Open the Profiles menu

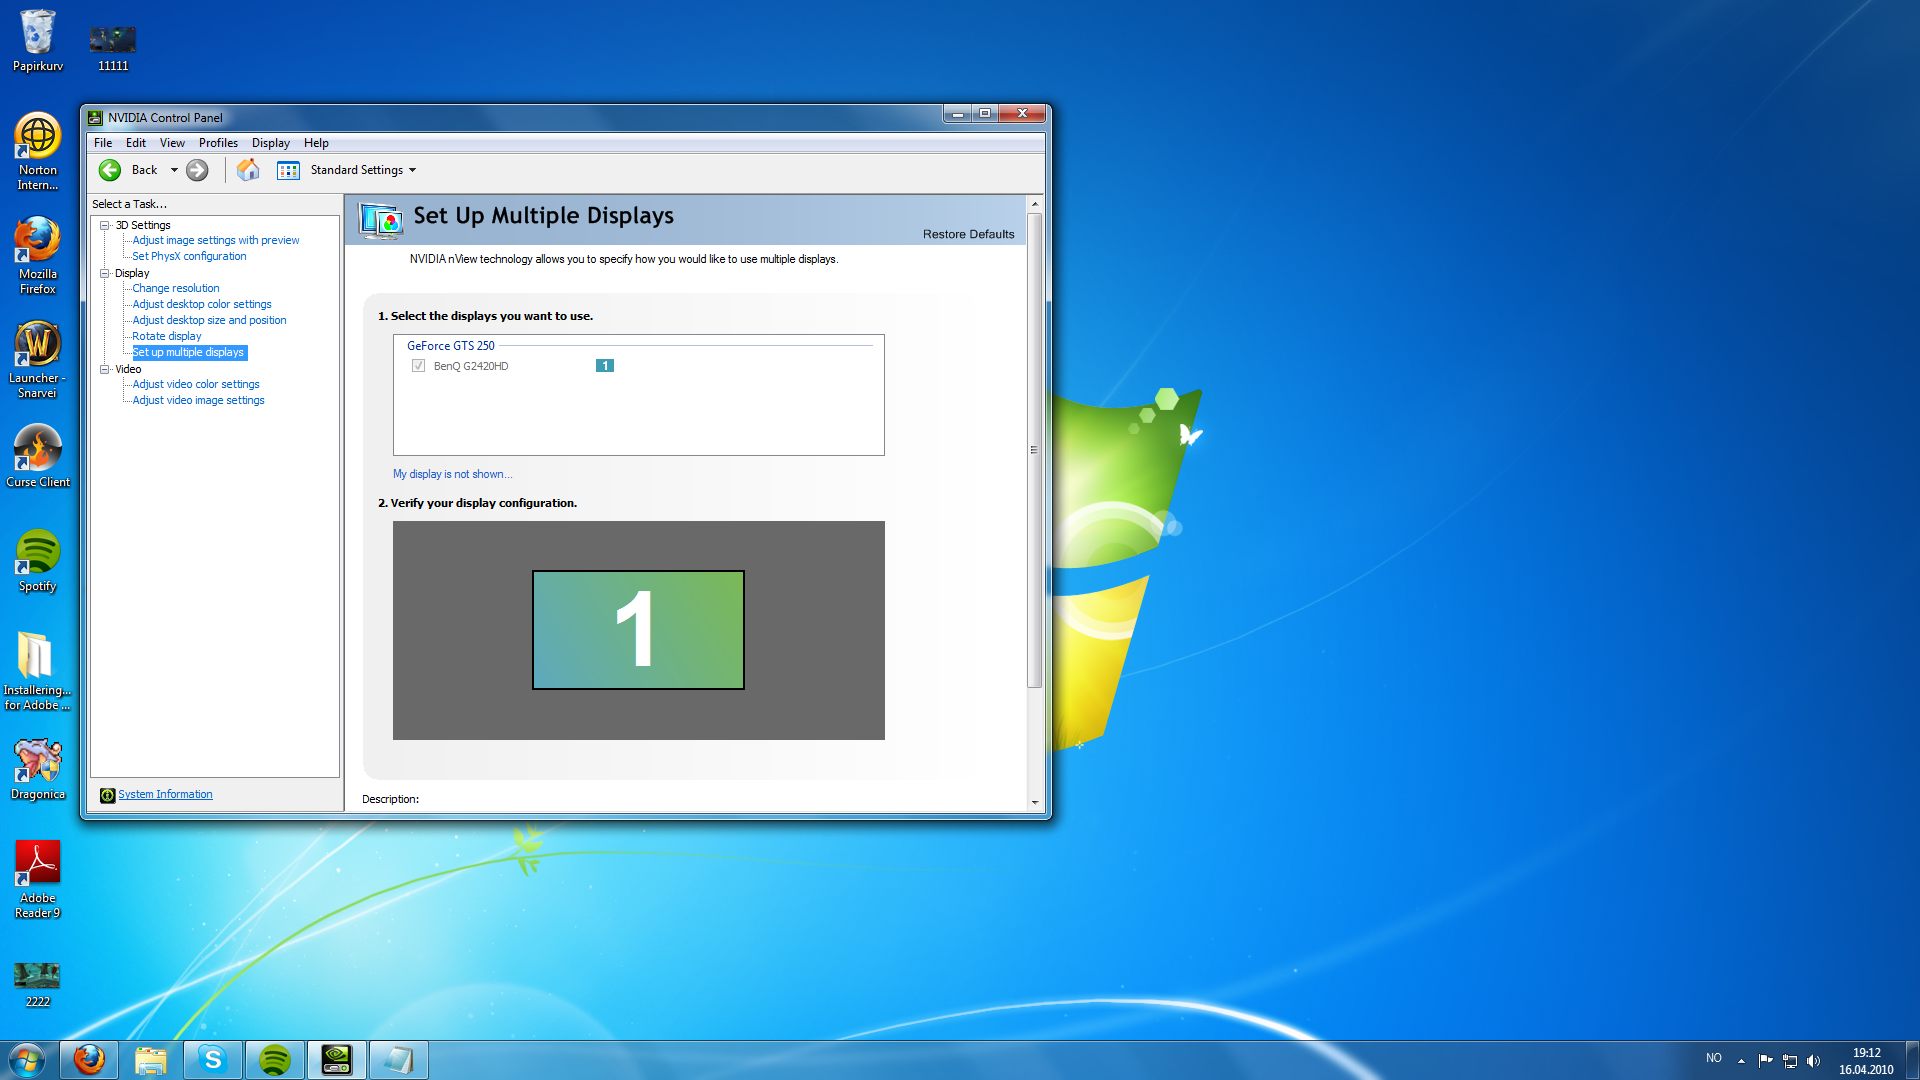coord(218,143)
